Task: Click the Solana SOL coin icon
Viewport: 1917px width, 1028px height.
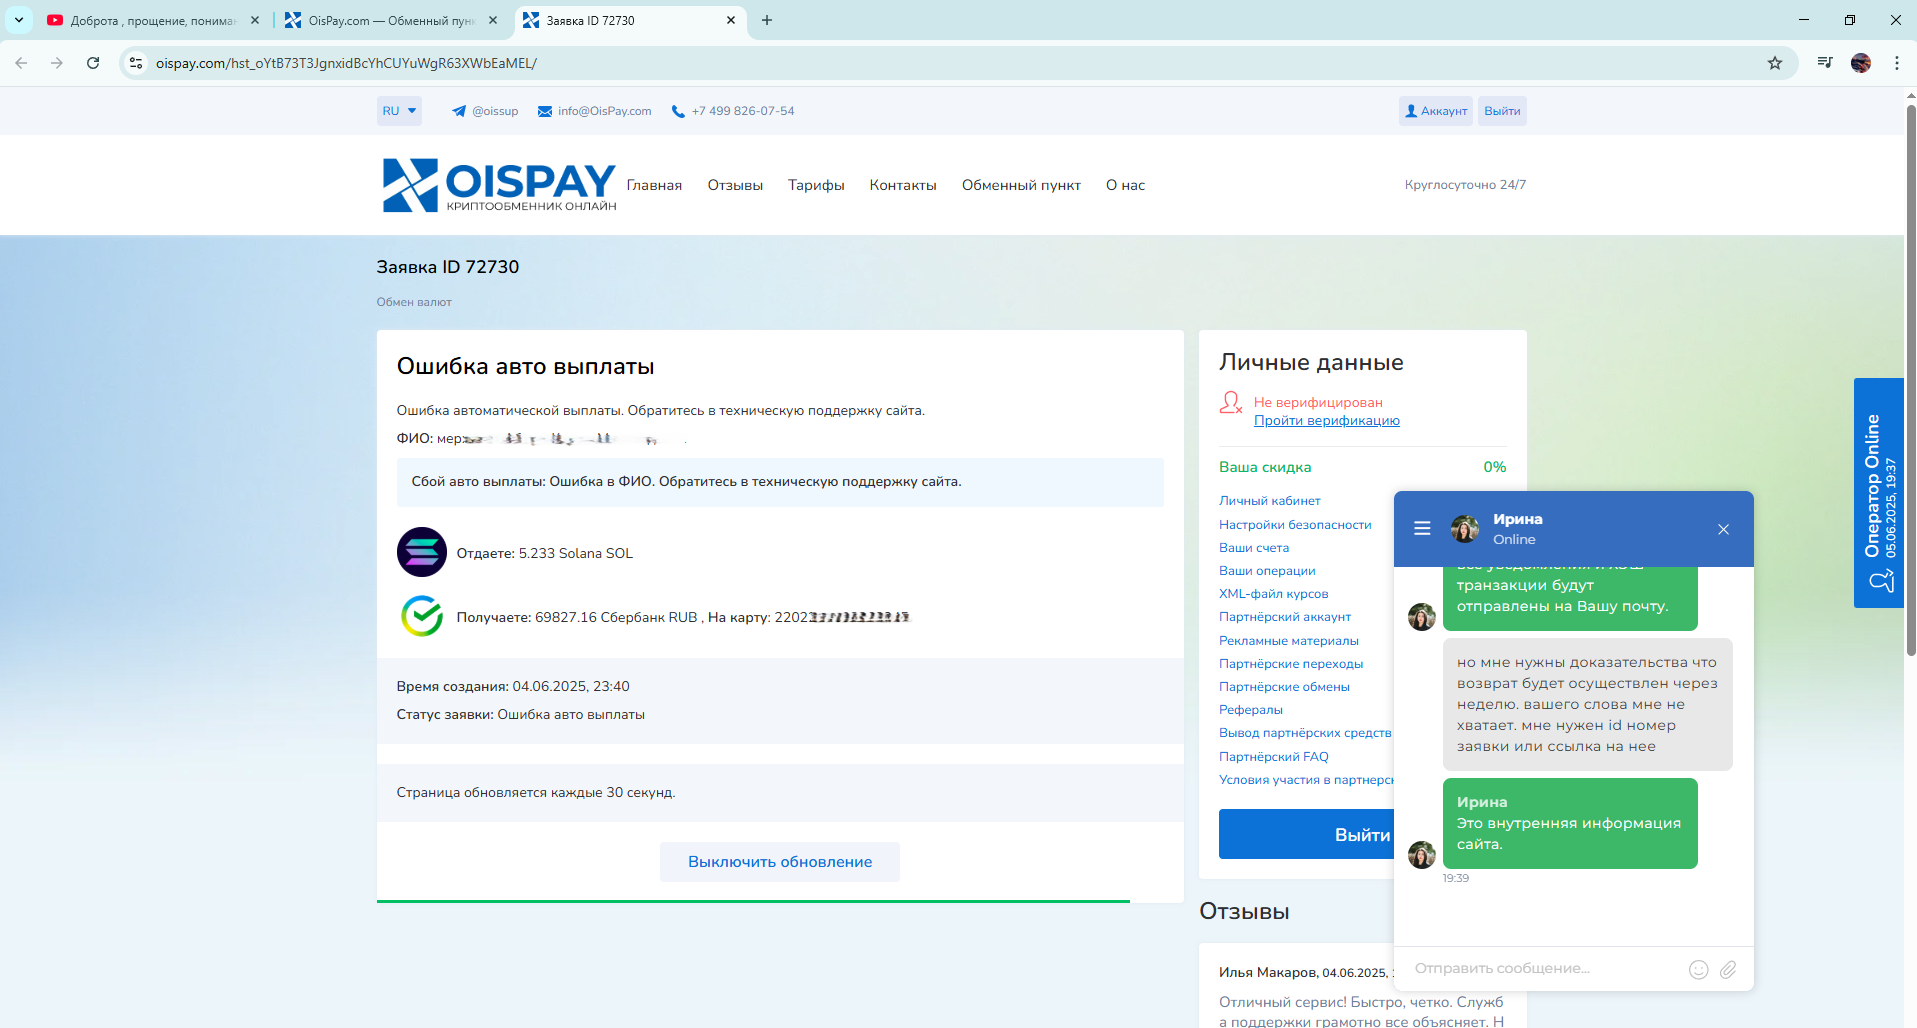Action: 422,552
